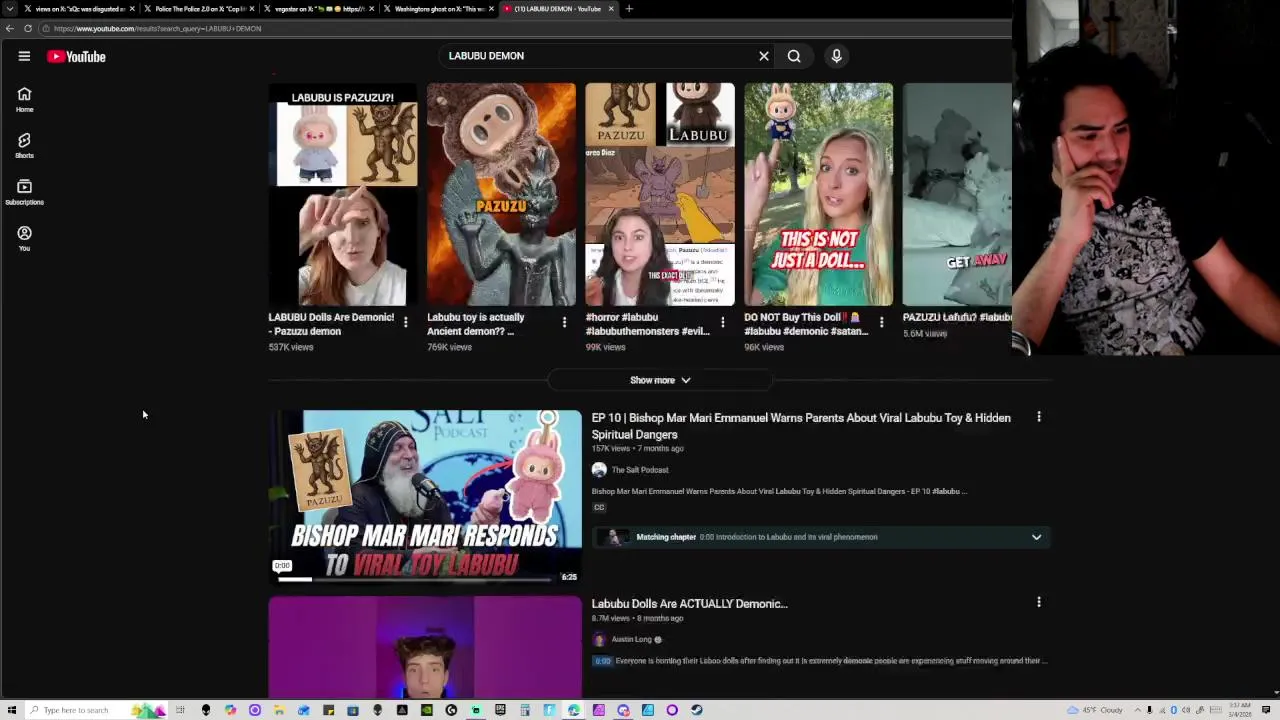1280x720 pixels.
Task: Open DO NOT Buy This Doll short title
Action: click(806, 324)
